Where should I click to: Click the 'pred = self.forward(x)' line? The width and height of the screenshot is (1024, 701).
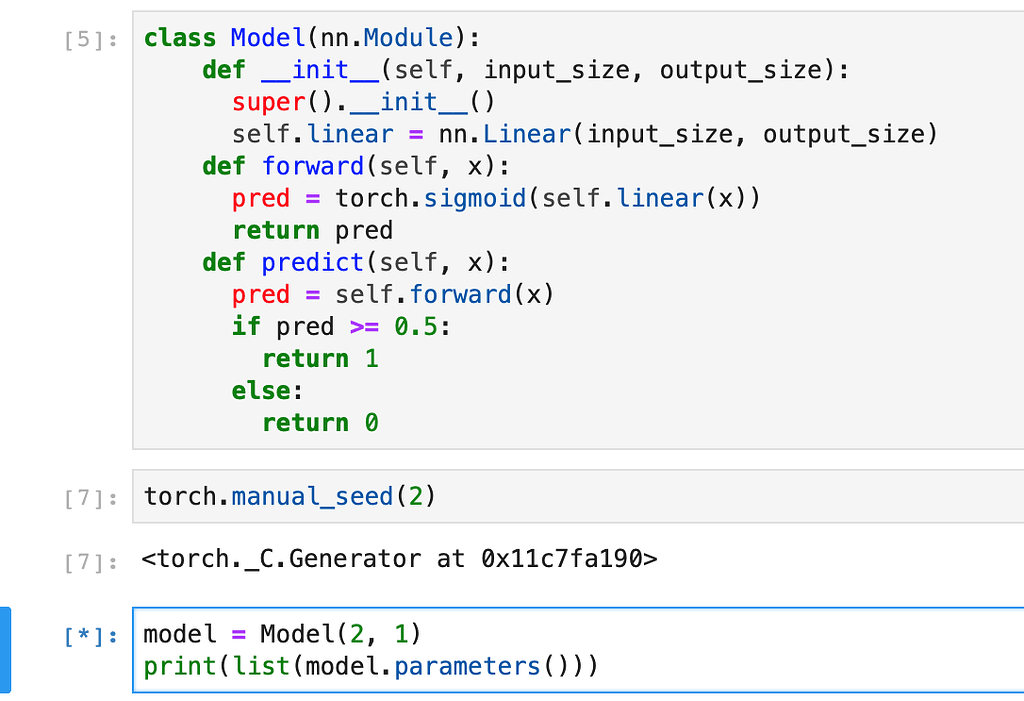[393, 294]
